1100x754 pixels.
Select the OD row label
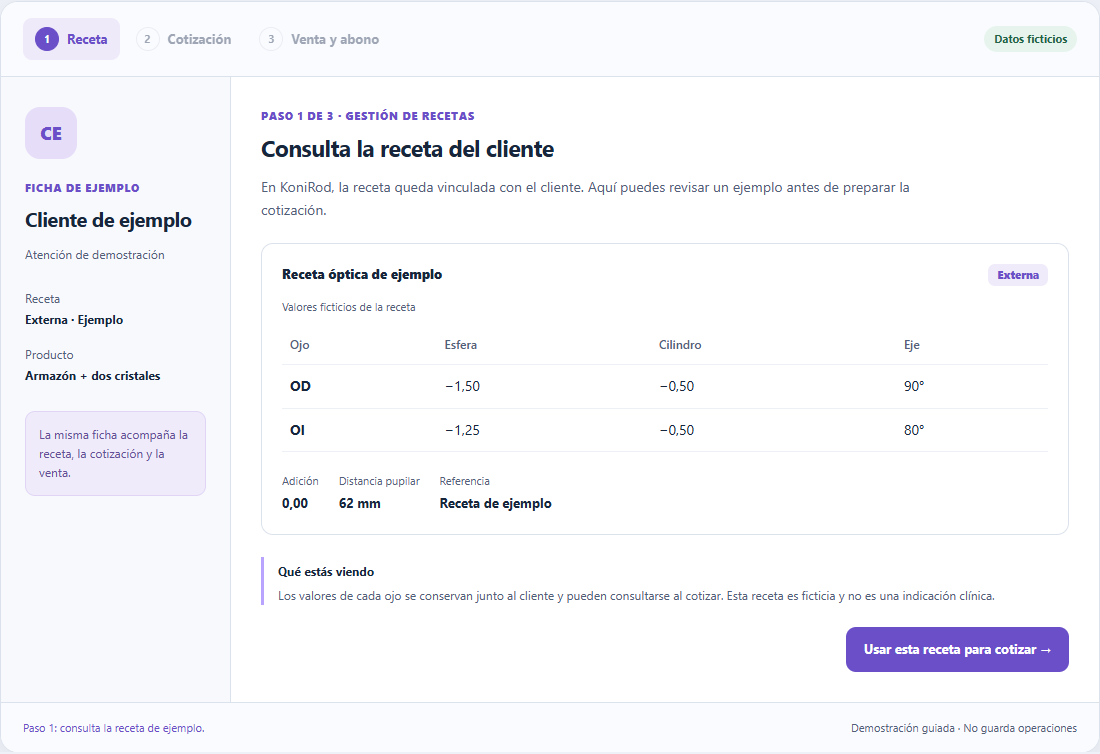pyautogui.click(x=300, y=386)
